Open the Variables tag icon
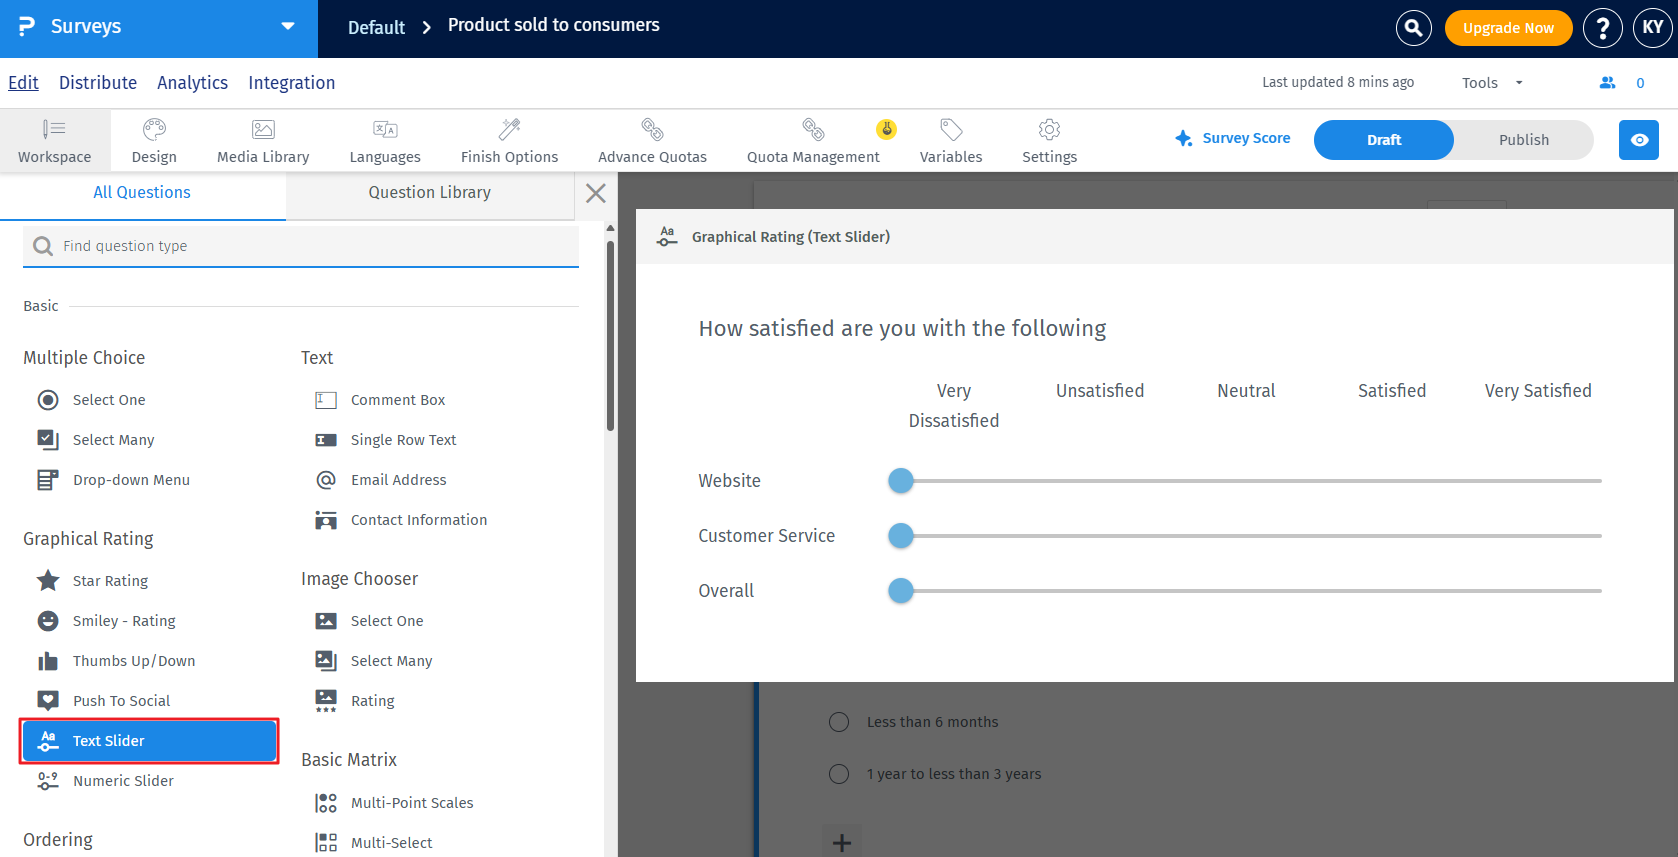The width and height of the screenshot is (1678, 857). click(951, 129)
